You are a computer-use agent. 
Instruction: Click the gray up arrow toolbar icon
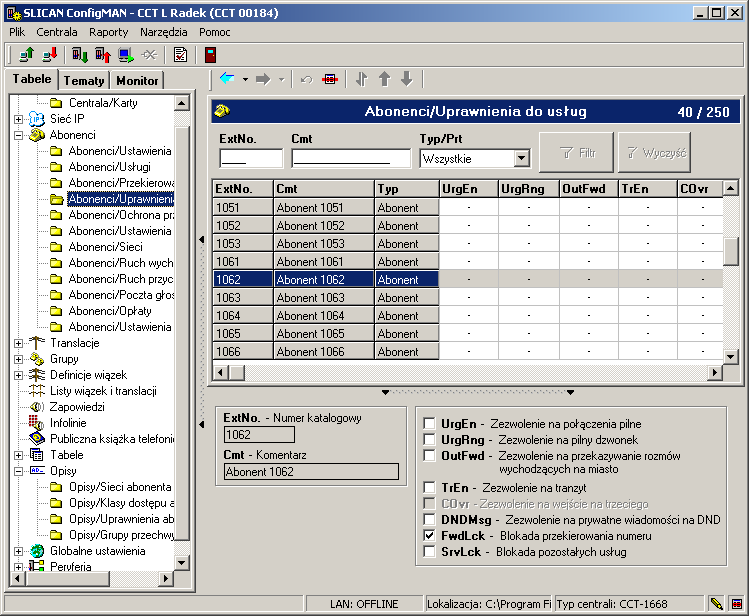point(385,79)
